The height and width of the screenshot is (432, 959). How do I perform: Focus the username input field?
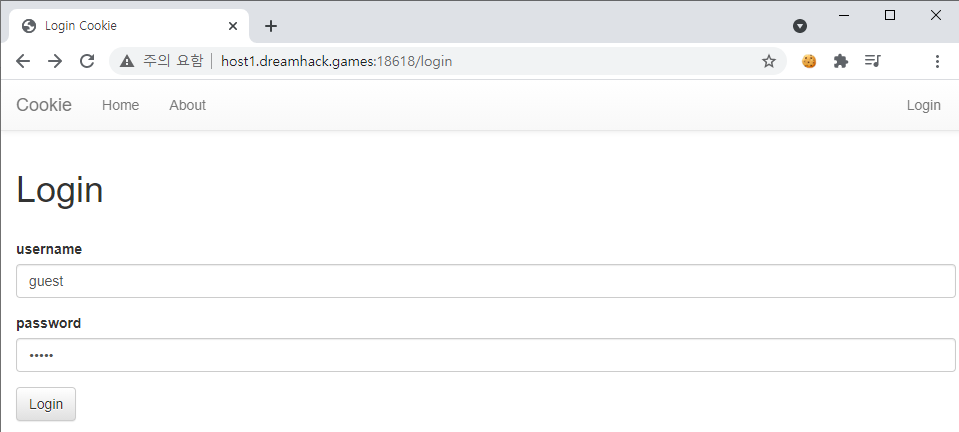486,281
